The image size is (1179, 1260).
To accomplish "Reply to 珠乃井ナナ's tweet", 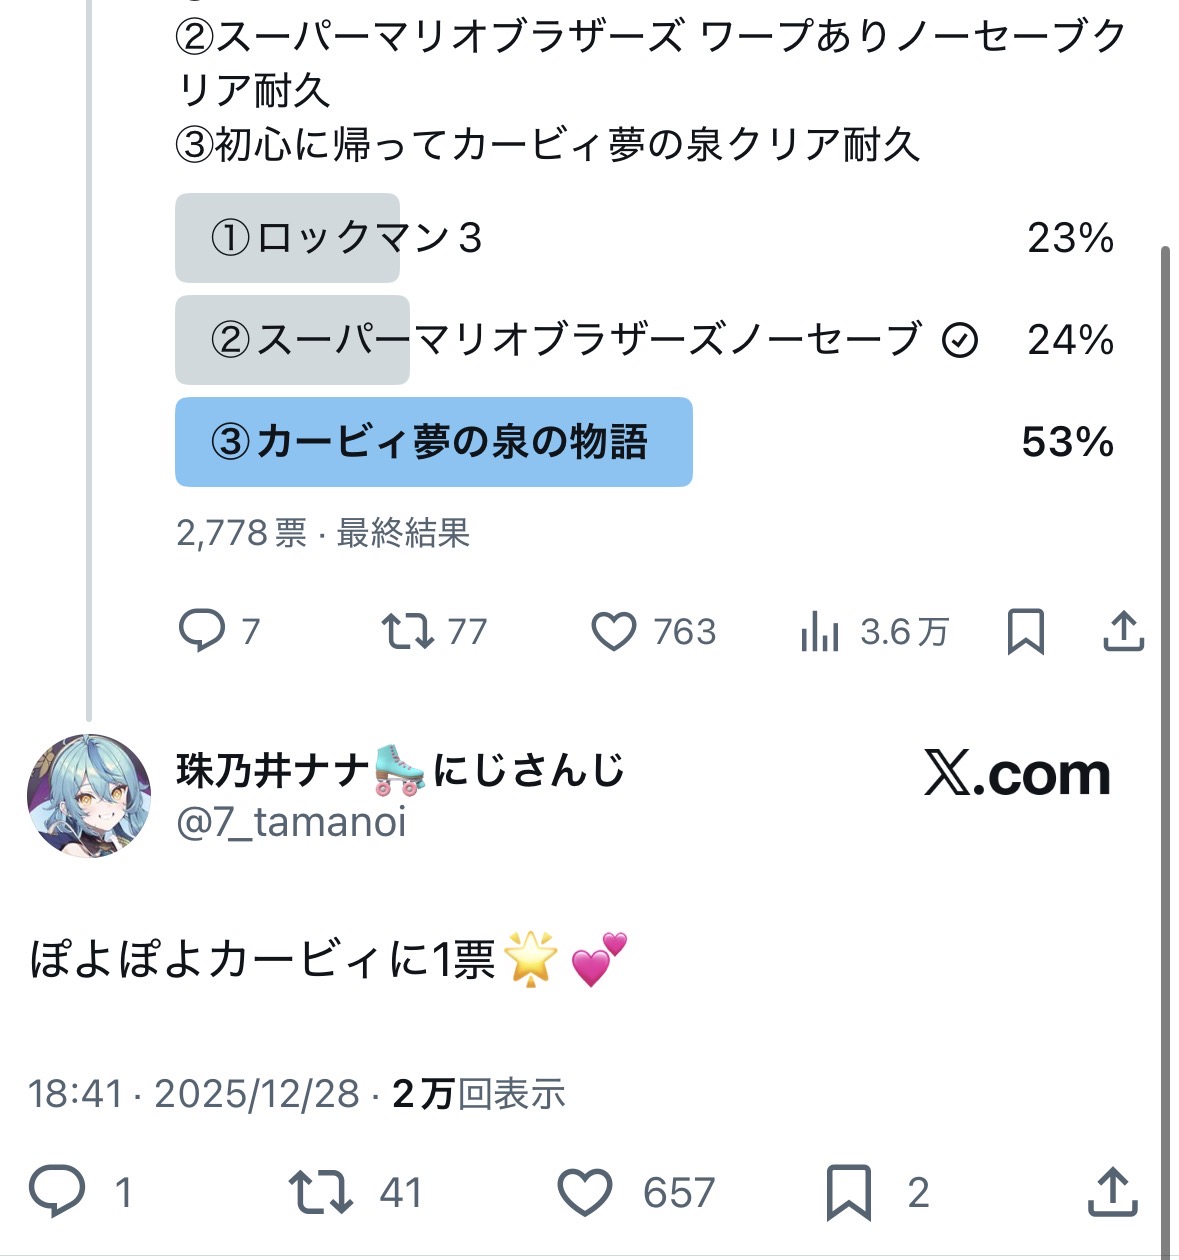I will (x=57, y=1191).
